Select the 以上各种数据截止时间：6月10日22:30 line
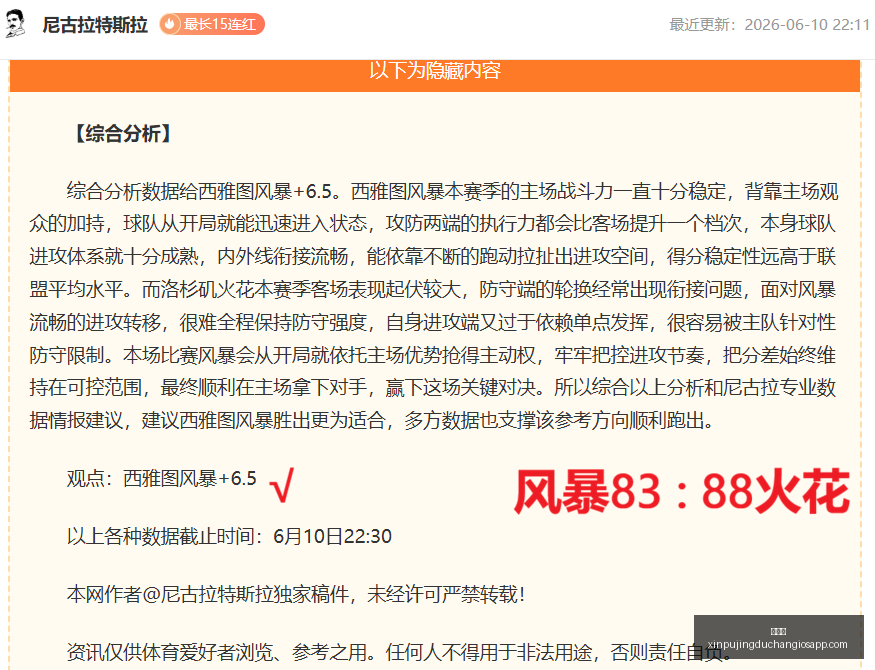 click(x=229, y=536)
